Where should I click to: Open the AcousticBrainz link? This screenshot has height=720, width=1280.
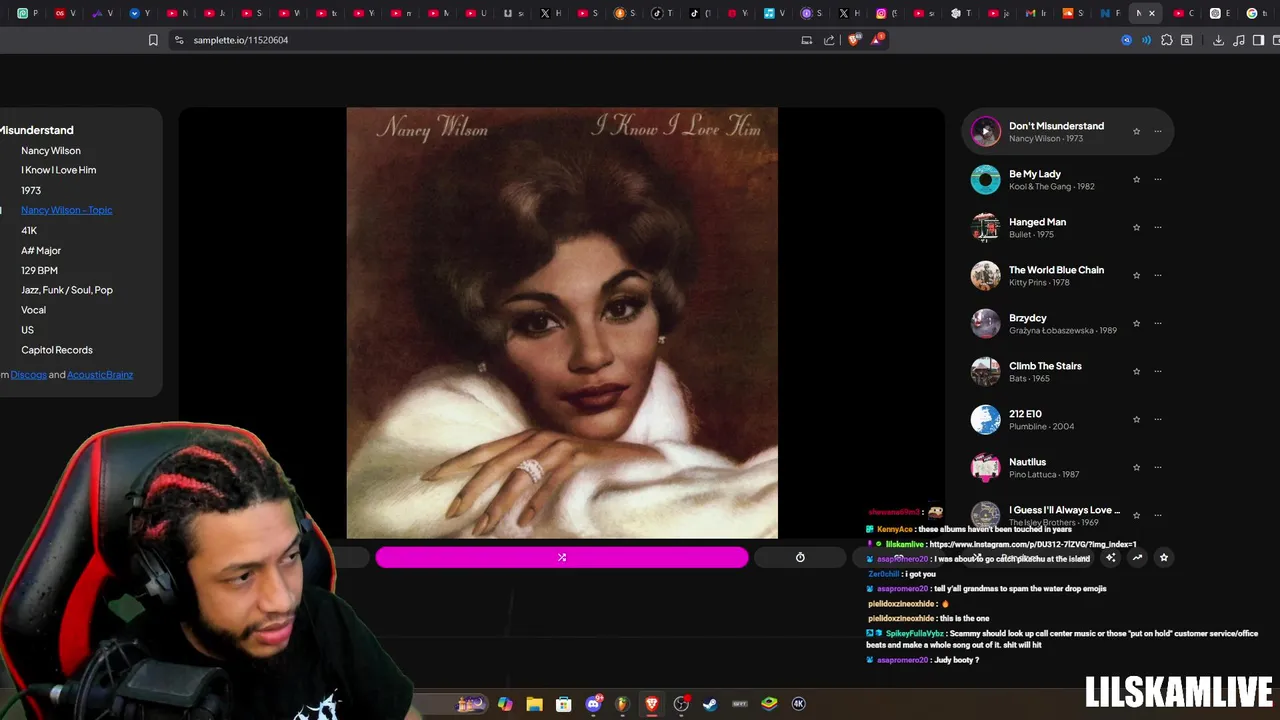click(100, 375)
